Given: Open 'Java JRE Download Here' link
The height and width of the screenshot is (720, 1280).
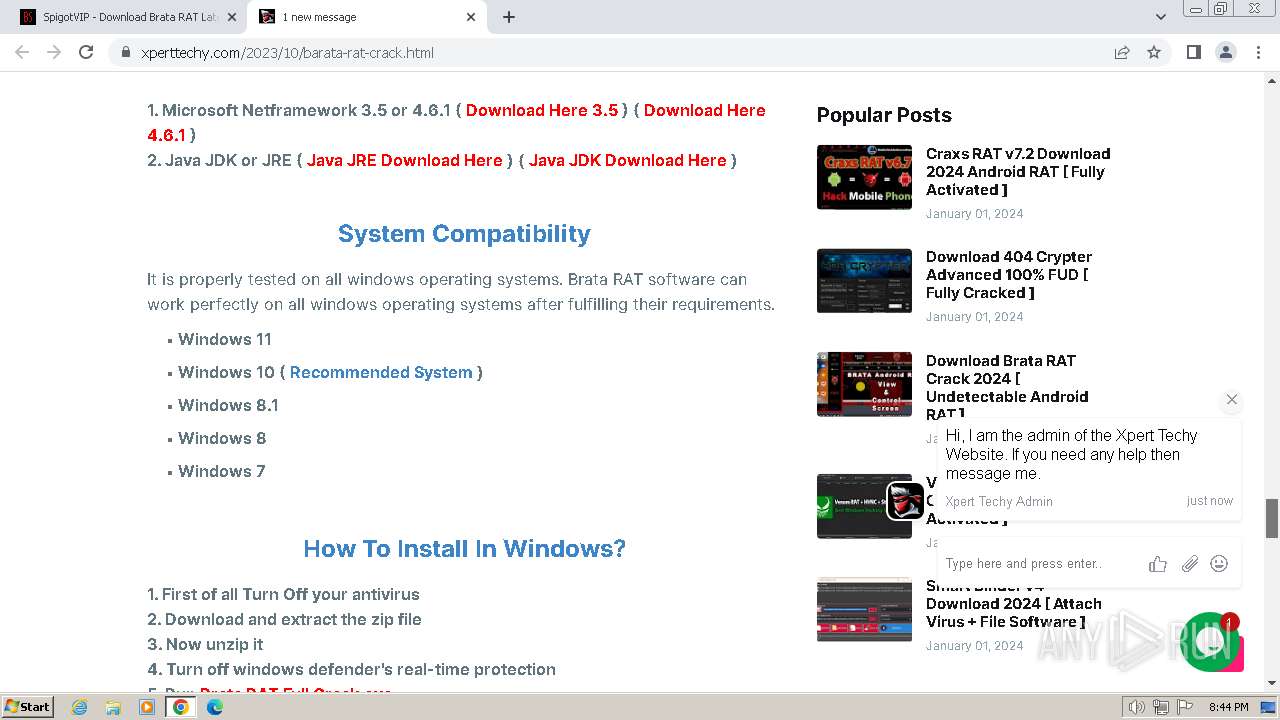Looking at the screenshot, I should (405, 160).
